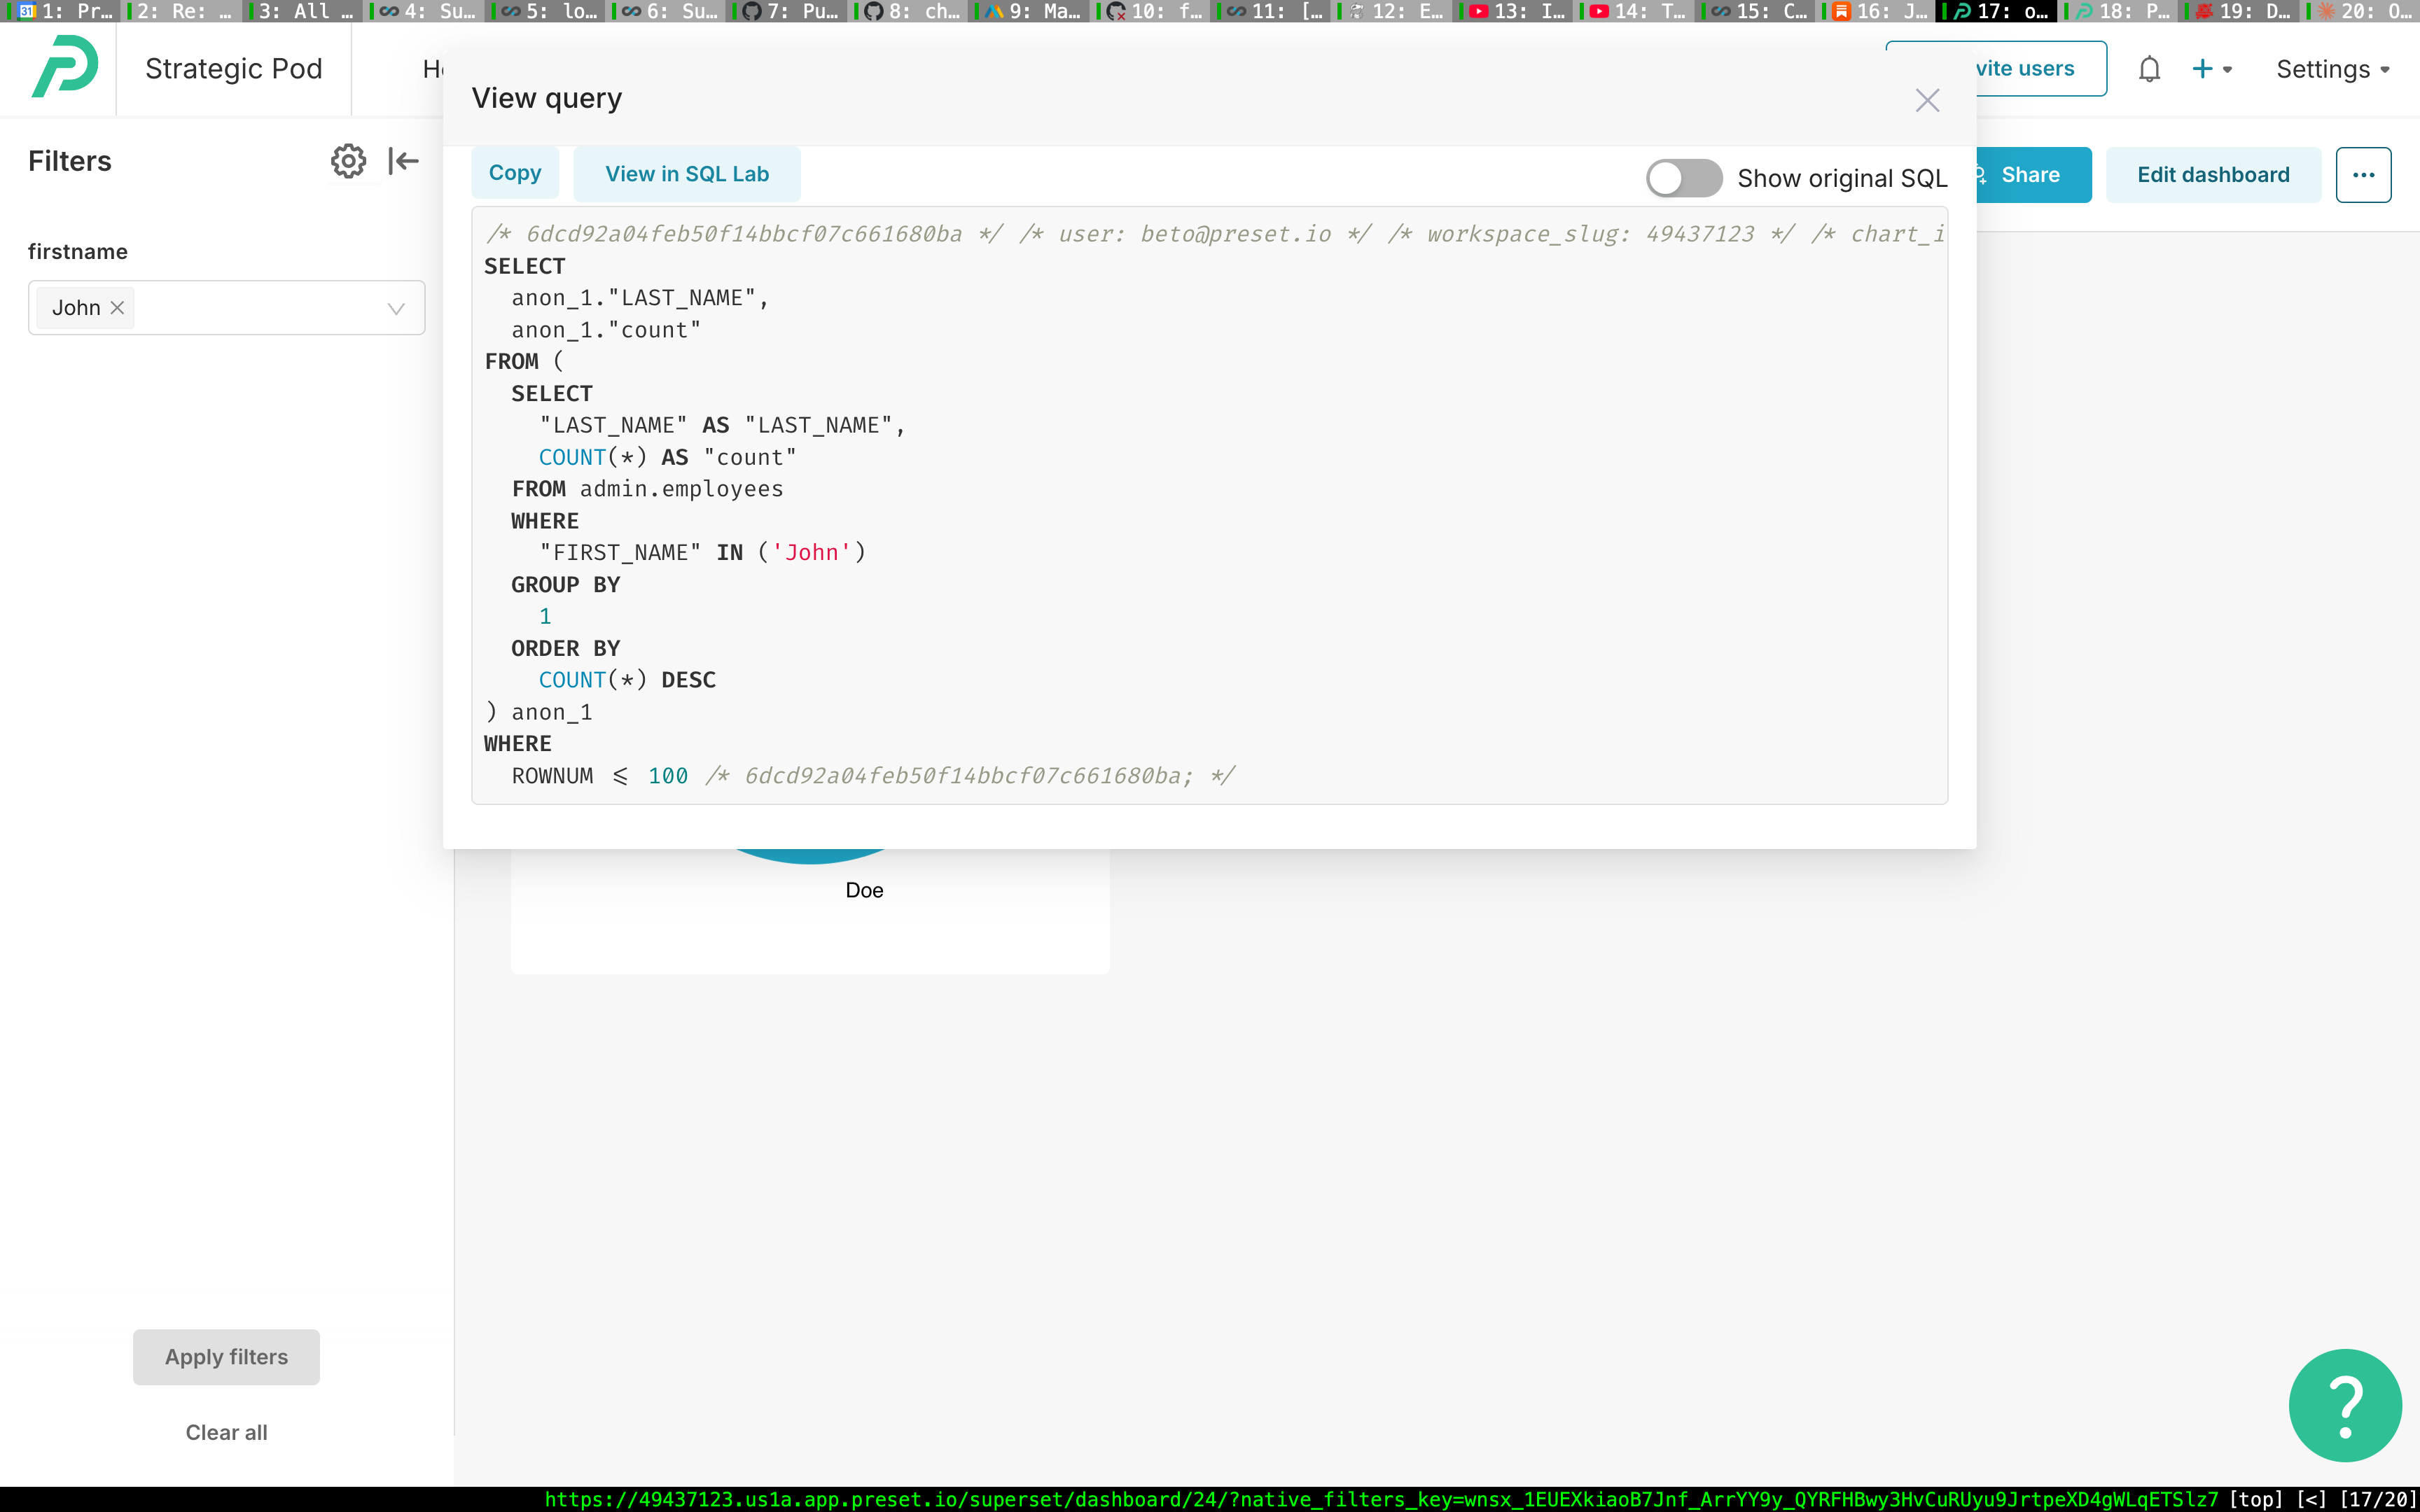Click the Preset logo icon
The width and height of the screenshot is (2420, 1512).
65,67
